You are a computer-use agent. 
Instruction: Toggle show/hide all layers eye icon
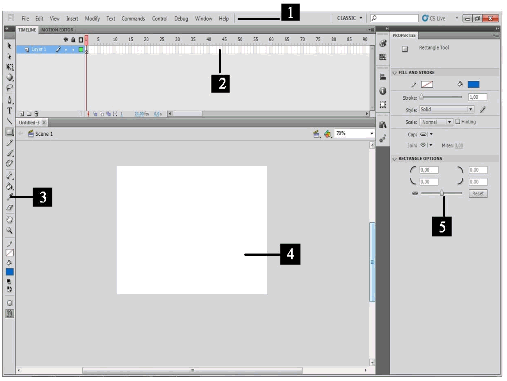coord(66,40)
